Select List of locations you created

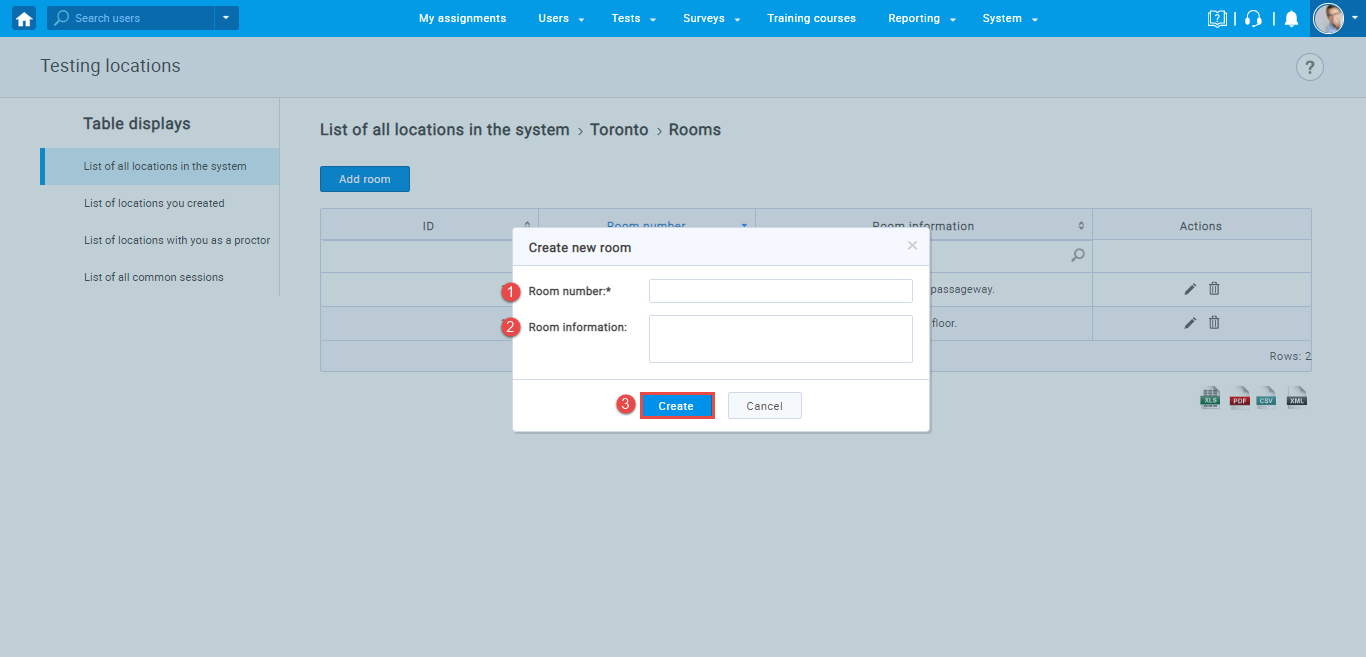[x=154, y=203]
